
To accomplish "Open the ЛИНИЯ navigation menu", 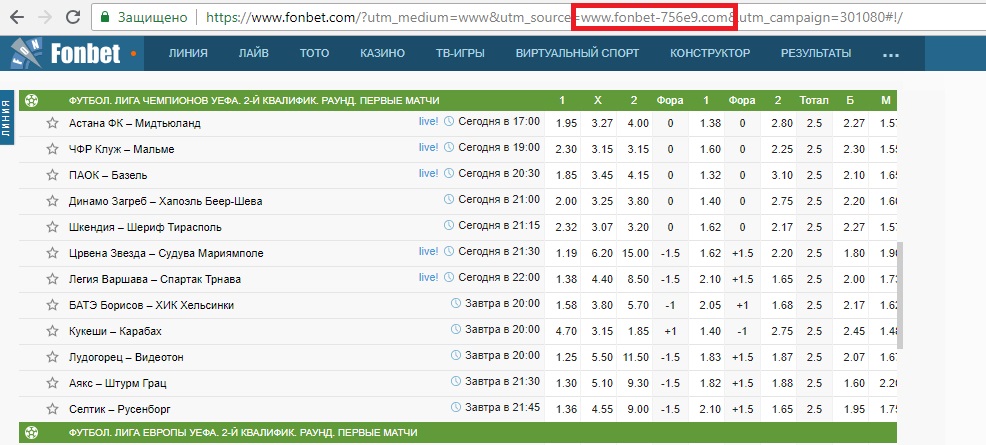I will (188, 53).
